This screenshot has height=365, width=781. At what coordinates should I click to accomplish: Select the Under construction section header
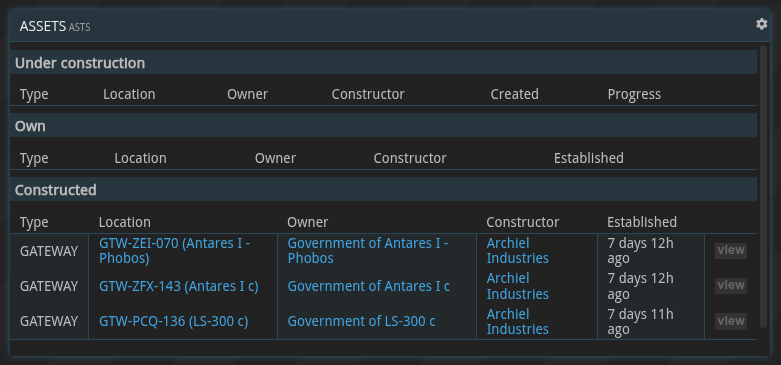coord(383,63)
